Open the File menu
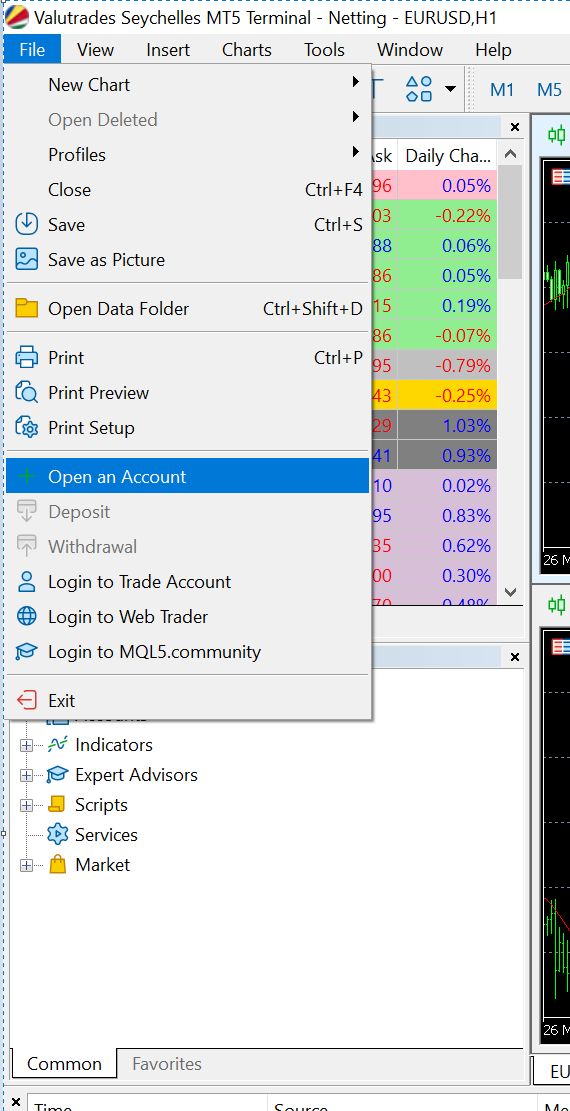The width and height of the screenshot is (570, 1111). 33,50
